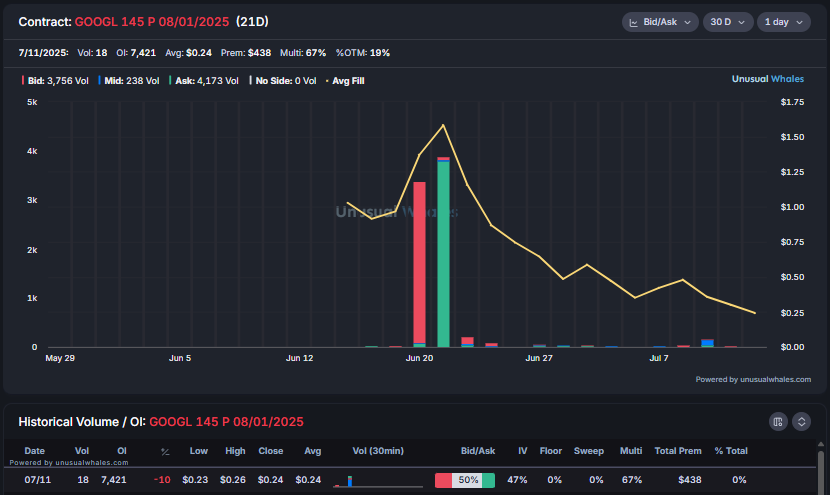Click the -10 OI change value

[x=162, y=480]
